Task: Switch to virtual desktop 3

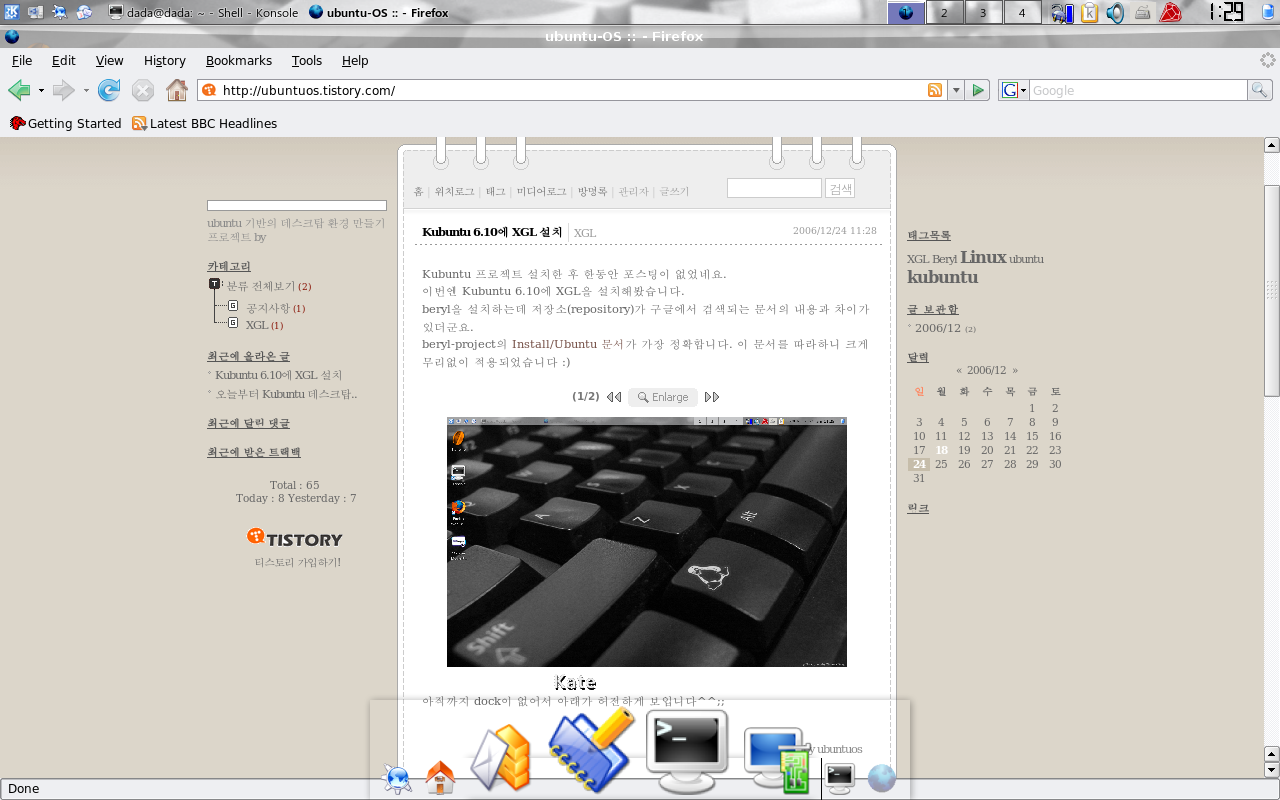Action: [983, 12]
